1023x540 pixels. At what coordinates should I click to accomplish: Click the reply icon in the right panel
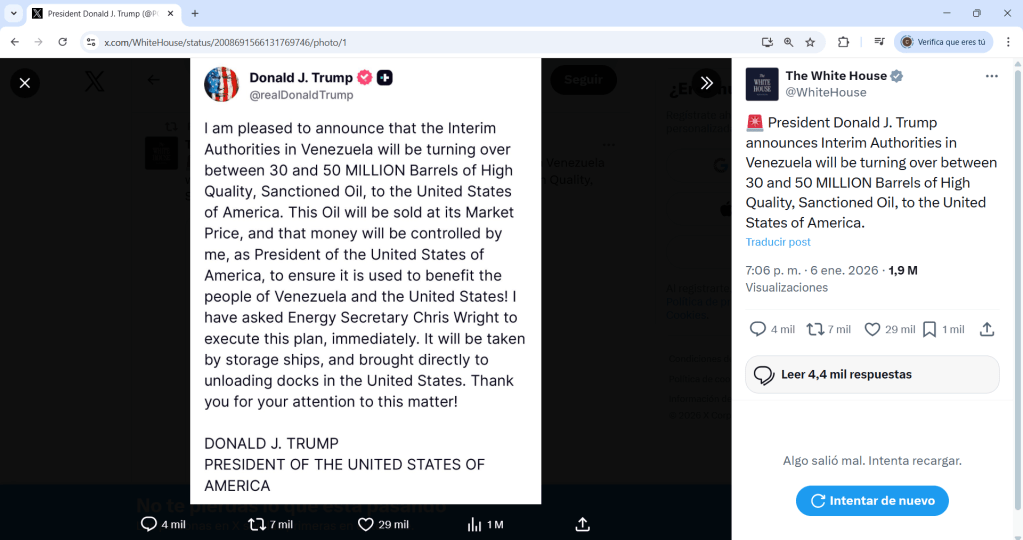pos(758,329)
